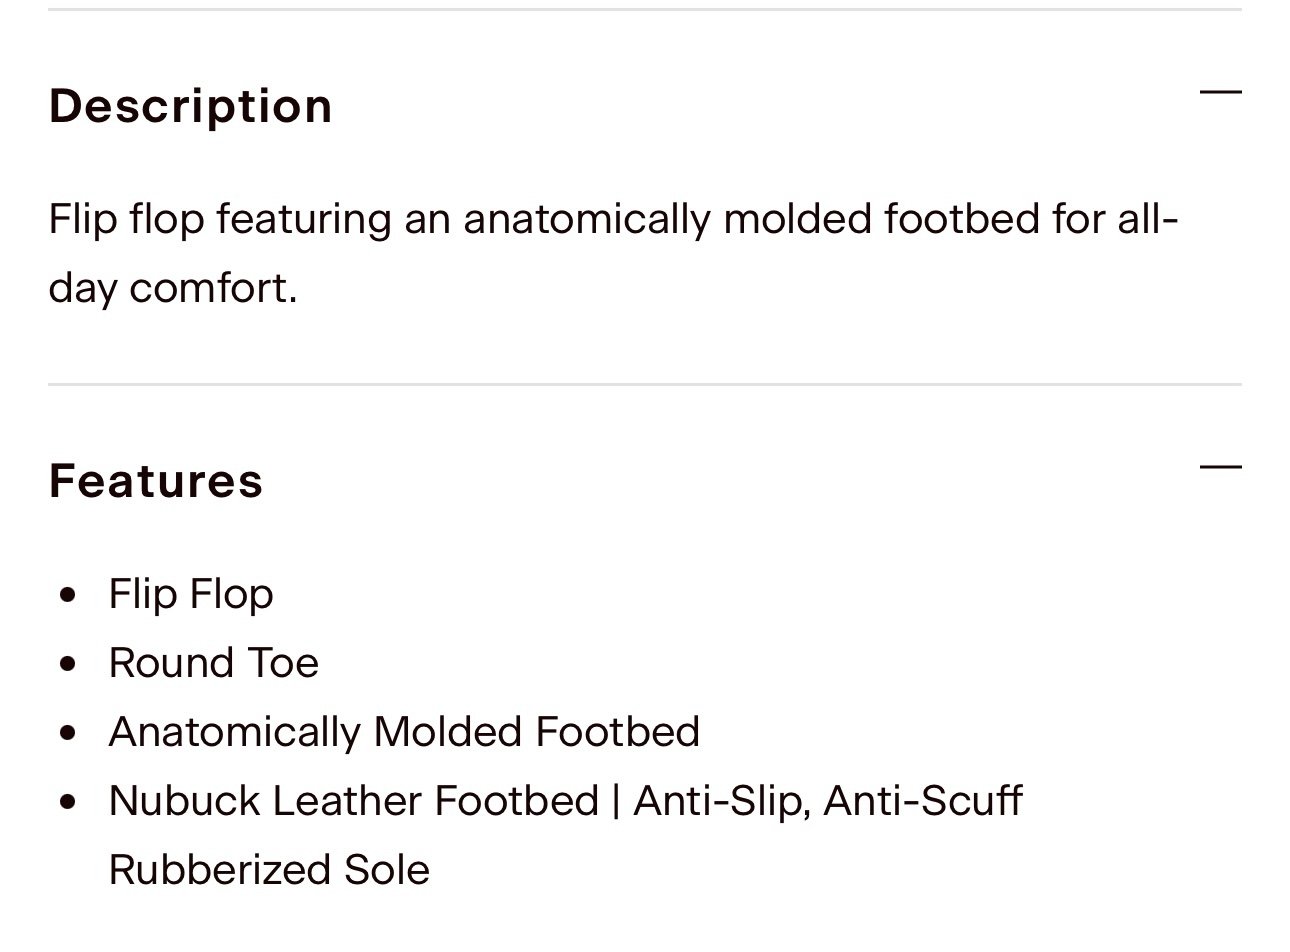Select the 'Round Toe' feature item
The height and width of the screenshot is (952, 1290).
(214, 663)
